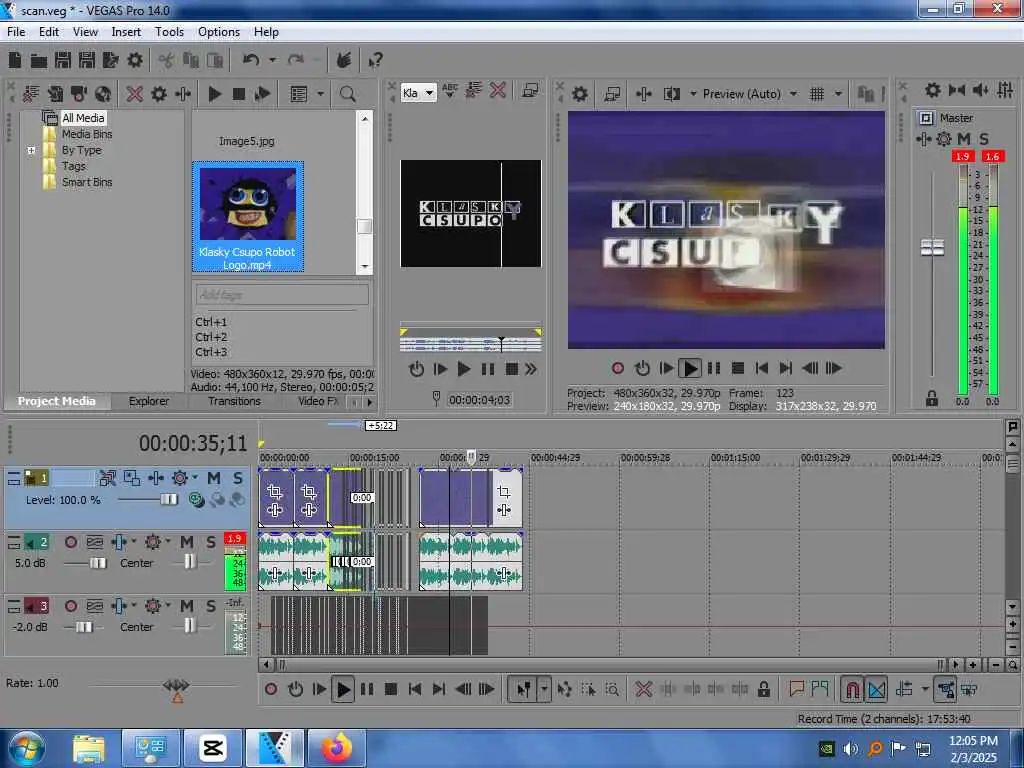Open the Views dropdown arrow in Project Media
This screenshot has height=768, width=1024.
[x=320, y=94]
